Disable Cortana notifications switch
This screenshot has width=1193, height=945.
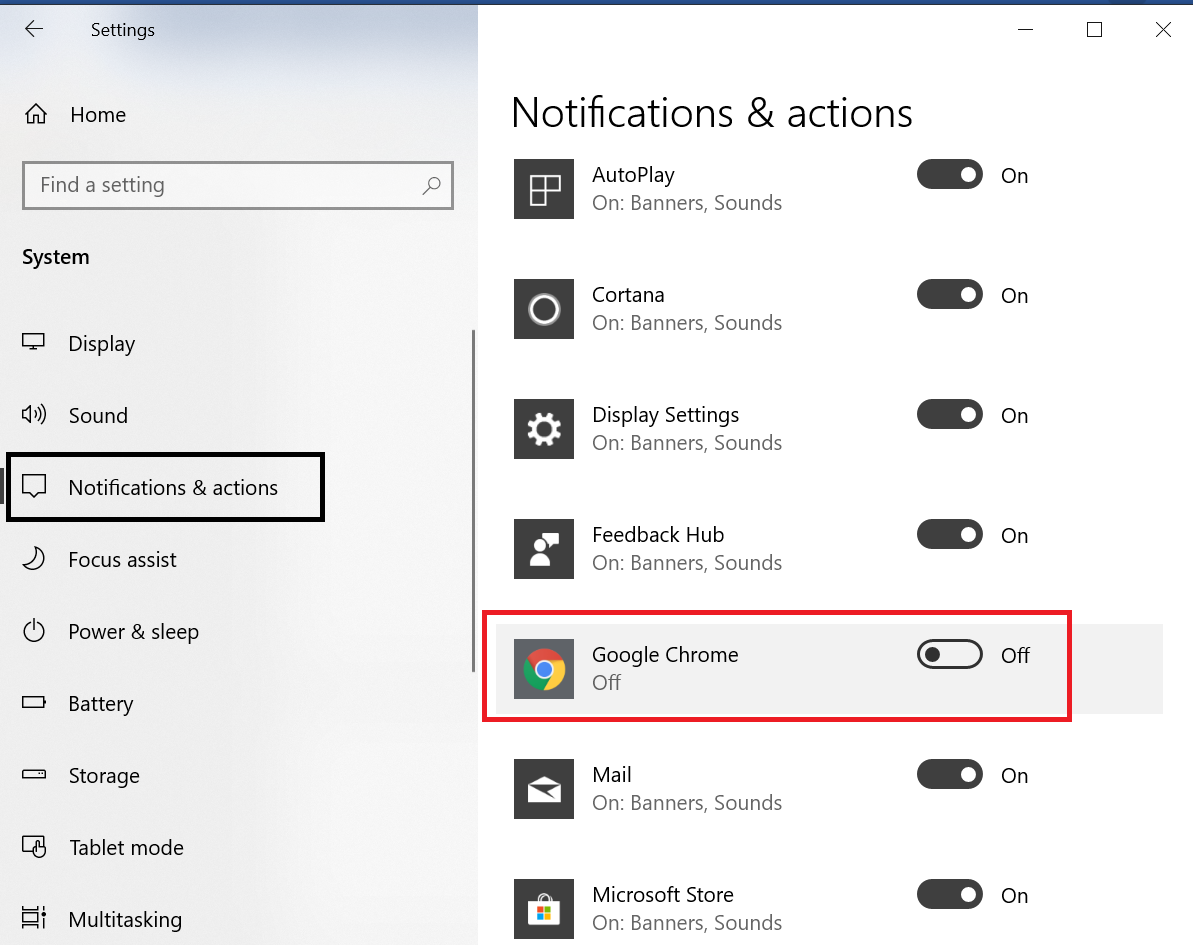(949, 295)
